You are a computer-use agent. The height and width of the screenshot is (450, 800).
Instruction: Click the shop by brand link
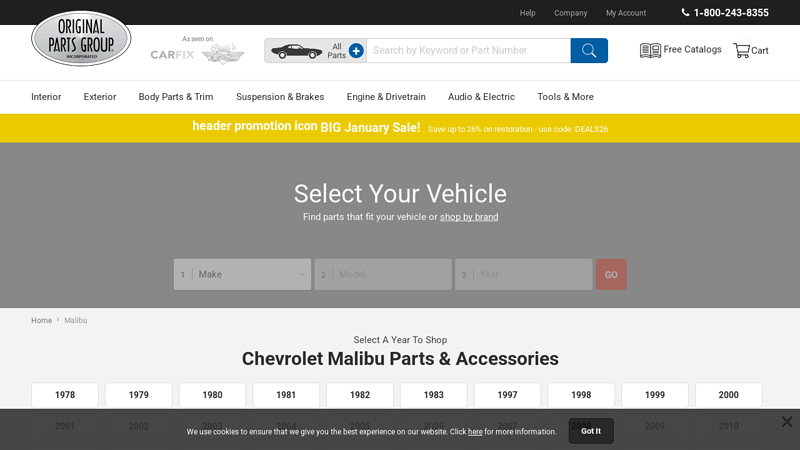(x=469, y=217)
